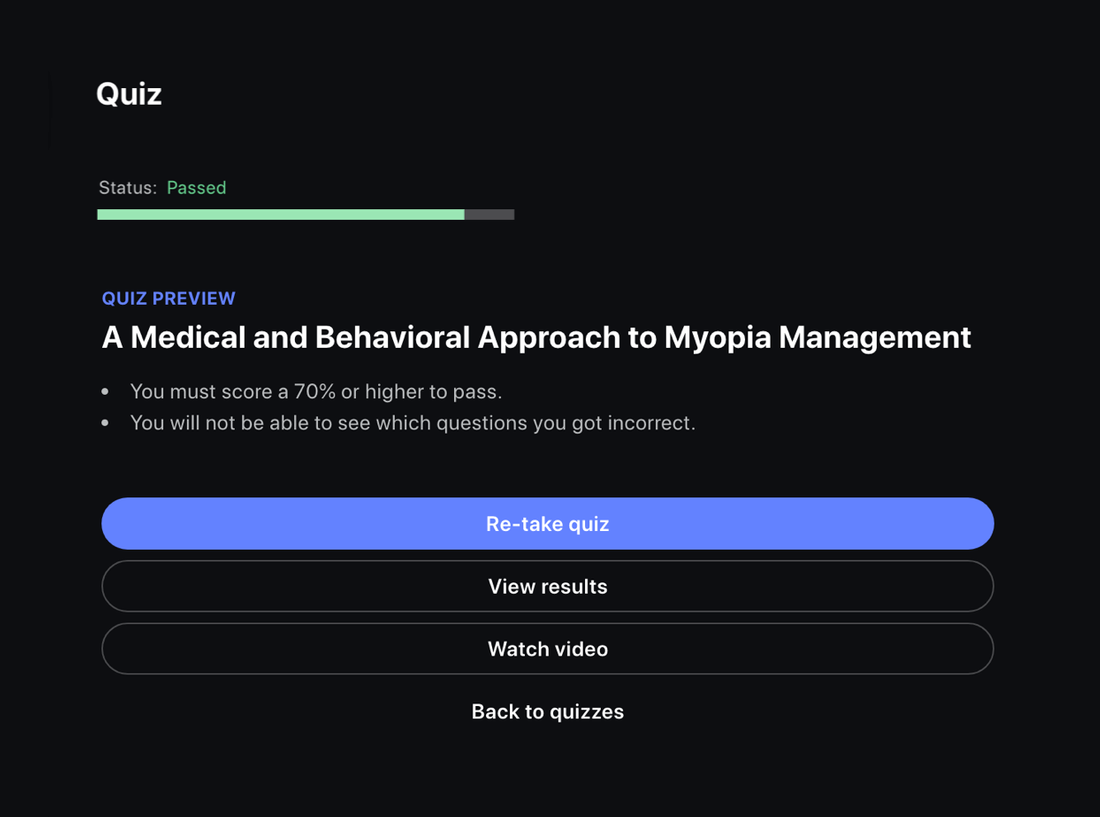Click the Status label
Image resolution: width=1100 pixels, height=817 pixels.
(x=127, y=188)
